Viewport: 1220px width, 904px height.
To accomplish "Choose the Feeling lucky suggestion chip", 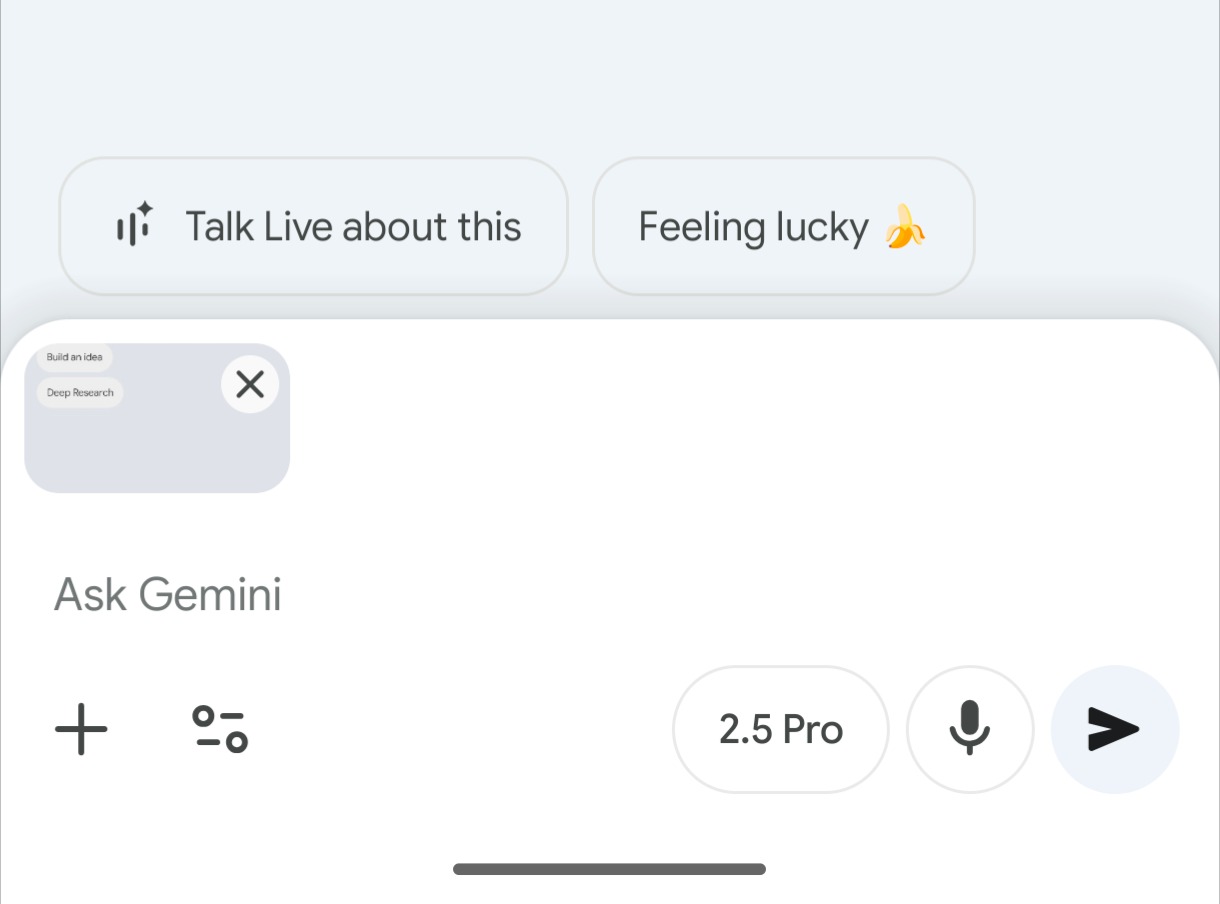I will coord(783,226).
